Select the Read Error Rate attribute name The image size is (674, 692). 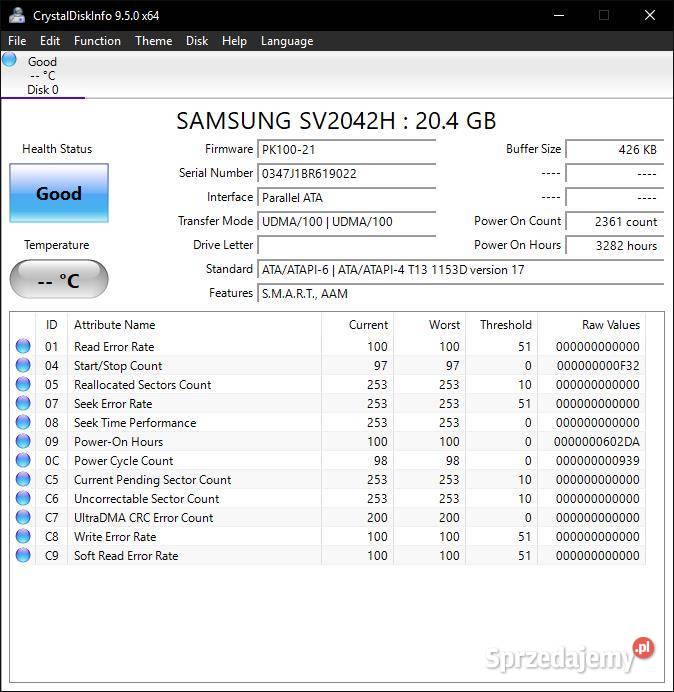click(114, 347)
